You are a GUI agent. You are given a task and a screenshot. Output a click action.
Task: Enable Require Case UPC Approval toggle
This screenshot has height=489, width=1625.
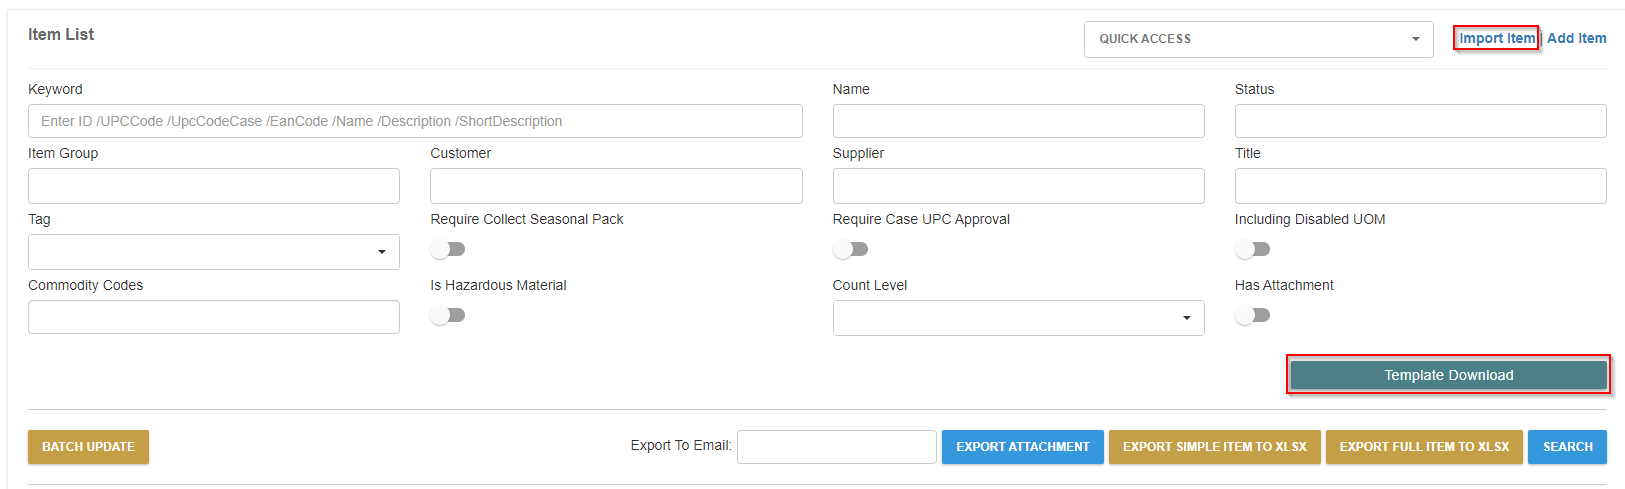850,249
